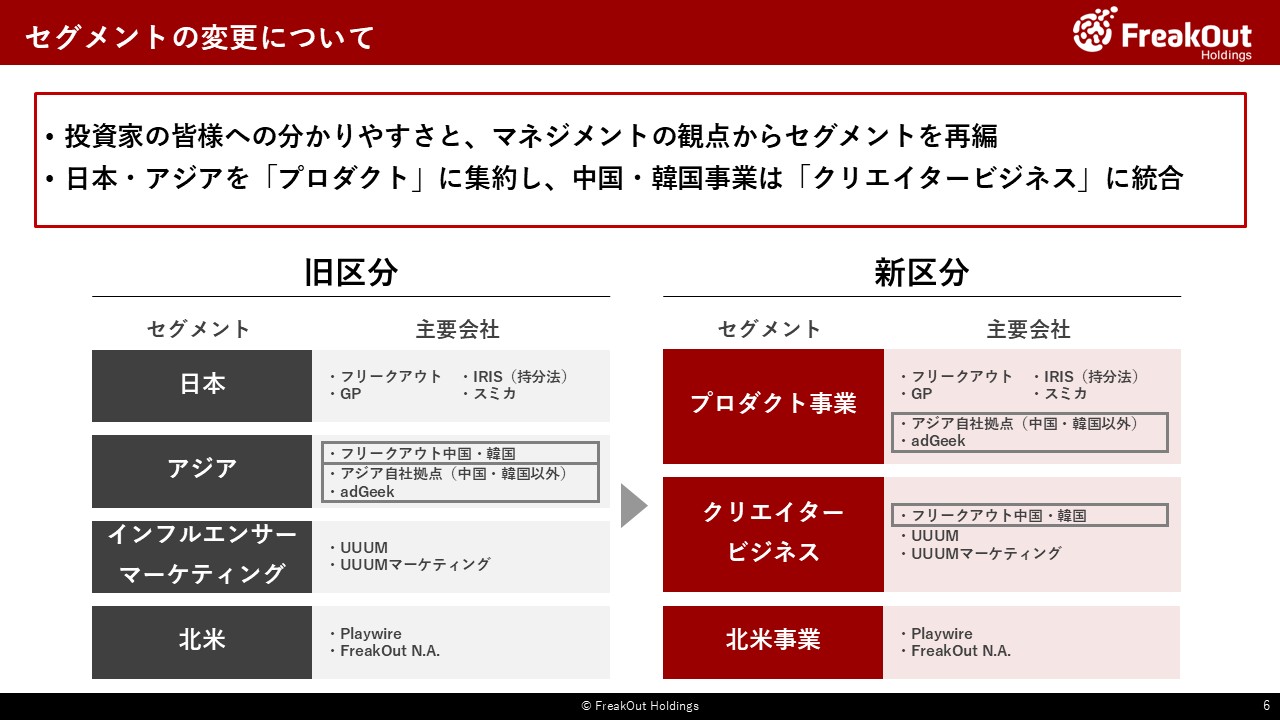Click the gray arrow between old and new tables
Screen dimensions: 1280x720
click(x=635, y=505)
